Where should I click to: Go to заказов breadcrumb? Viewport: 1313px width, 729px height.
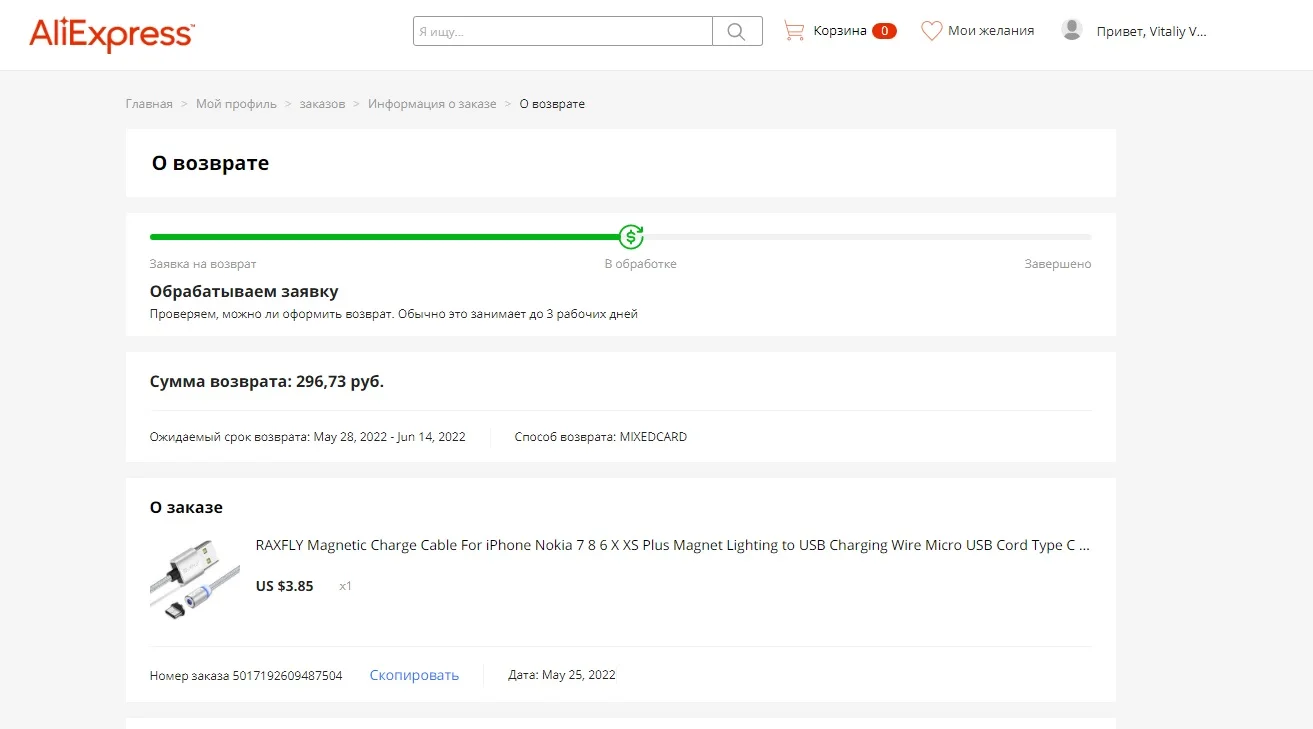[x=322, y=104]
